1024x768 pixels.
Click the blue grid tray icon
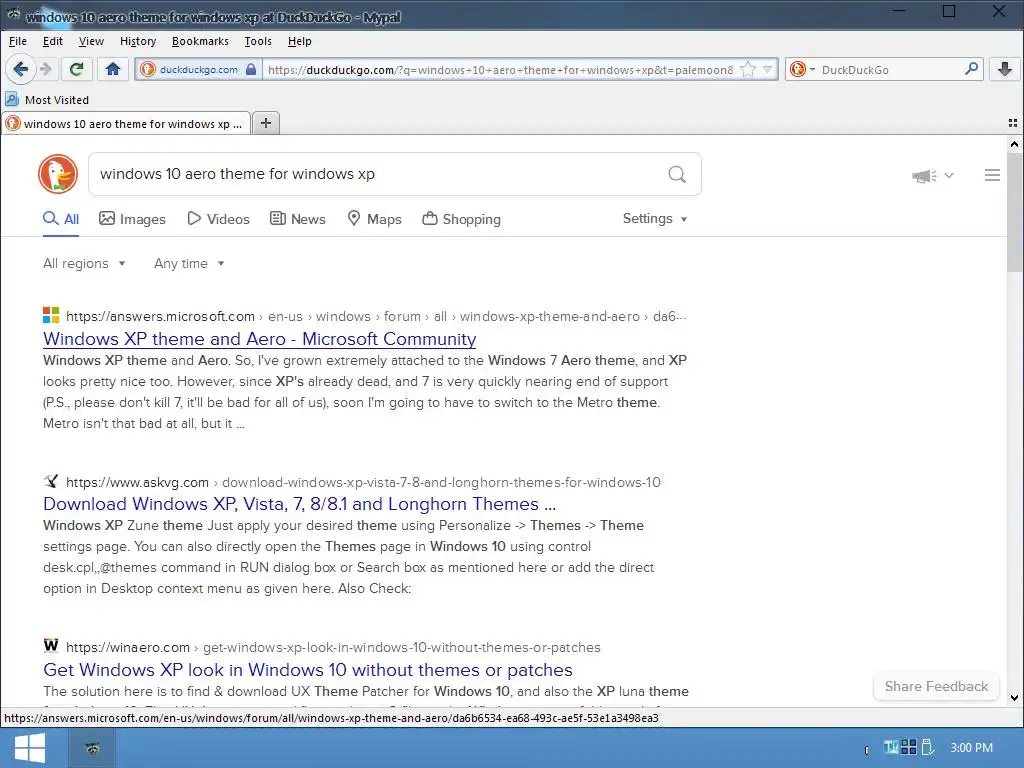pos(908,746)
